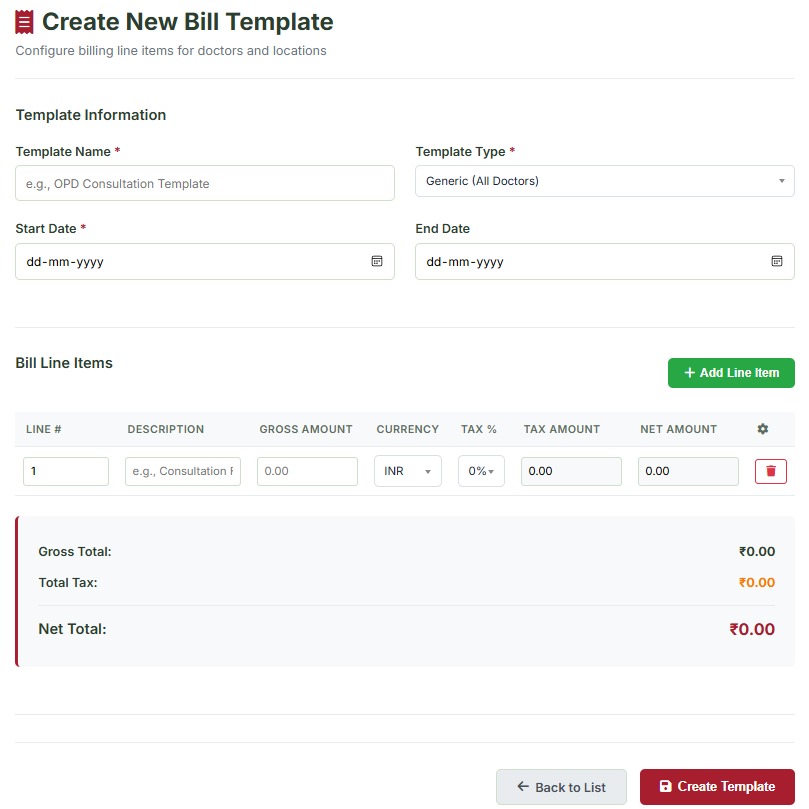Click the orange Total Tax ₹0.00 value
The image size is (809, 809).
click(757, 583)
